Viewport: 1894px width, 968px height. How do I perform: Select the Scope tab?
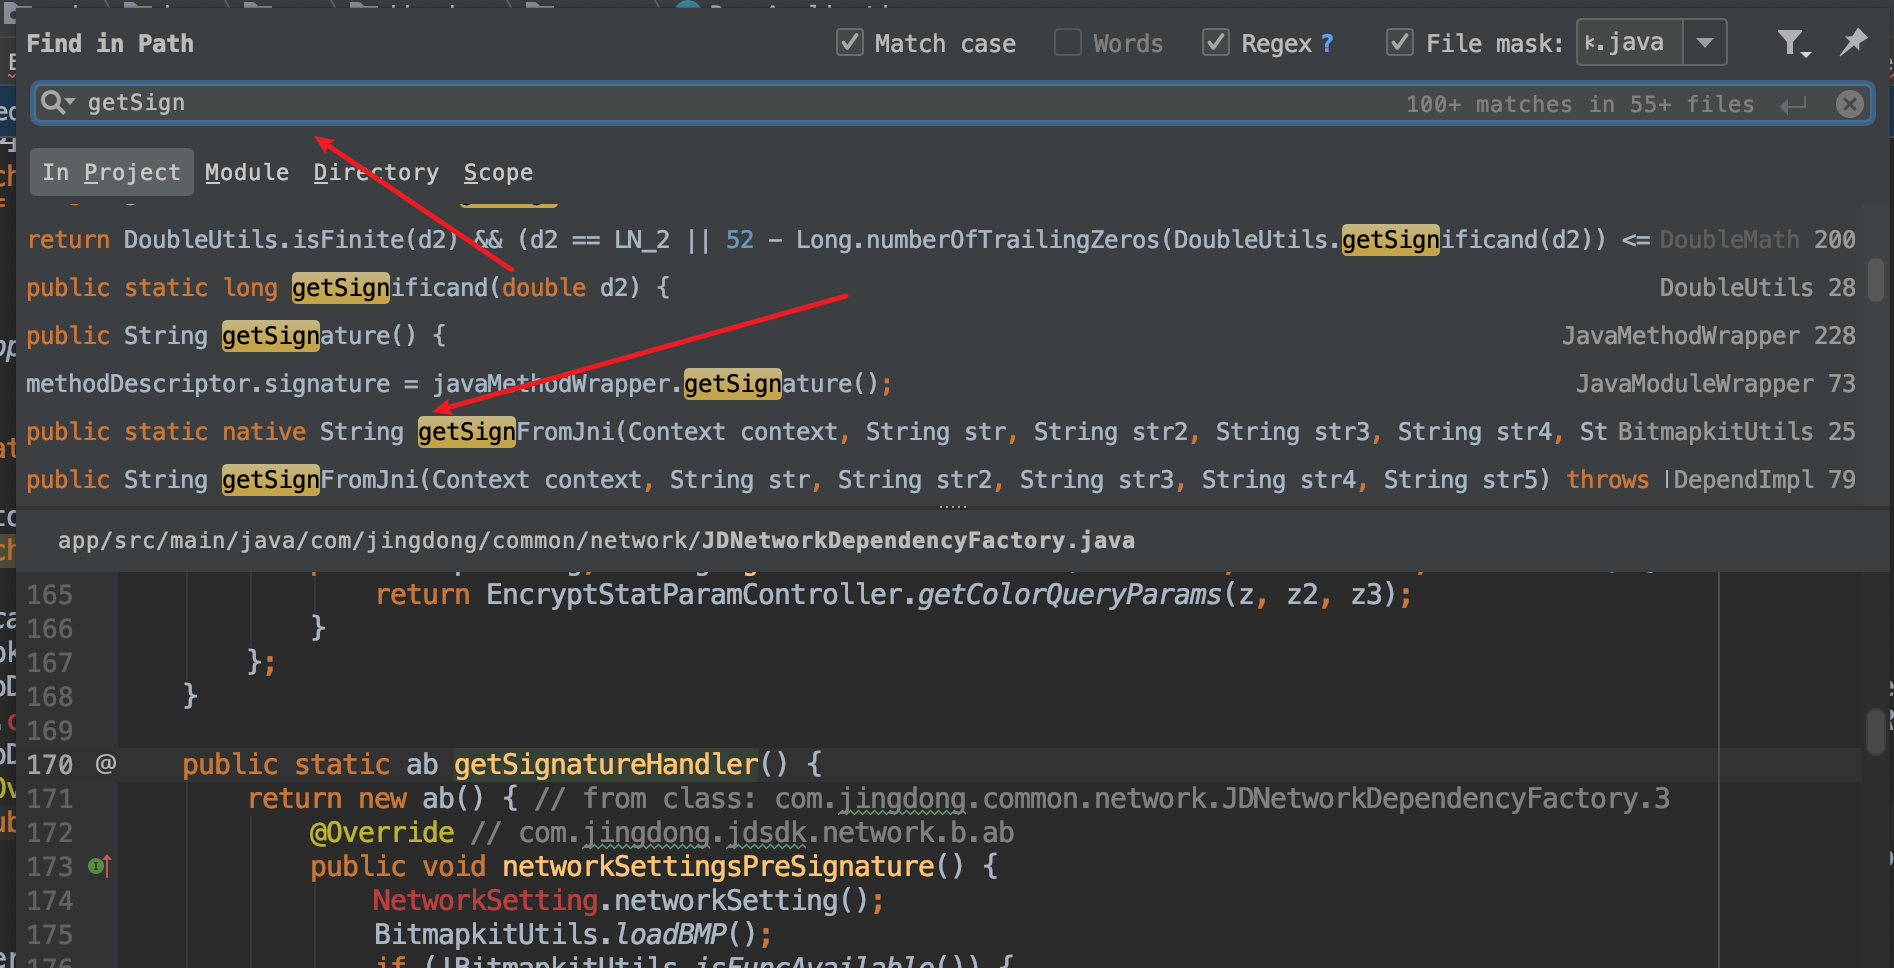(498, 172)
